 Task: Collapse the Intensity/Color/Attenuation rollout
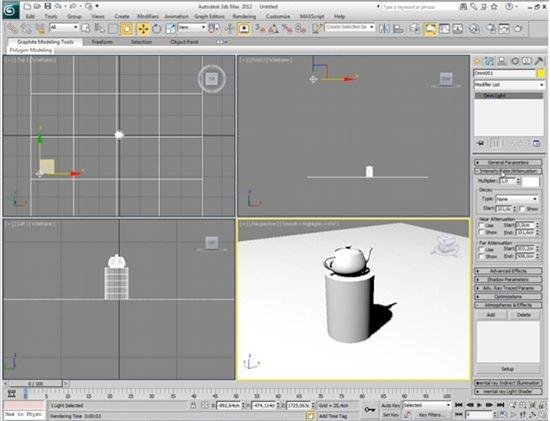coord(508,171)
